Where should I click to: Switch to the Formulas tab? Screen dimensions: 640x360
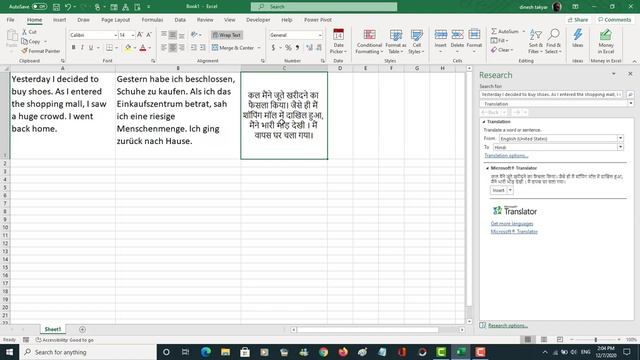click(152, 20)
